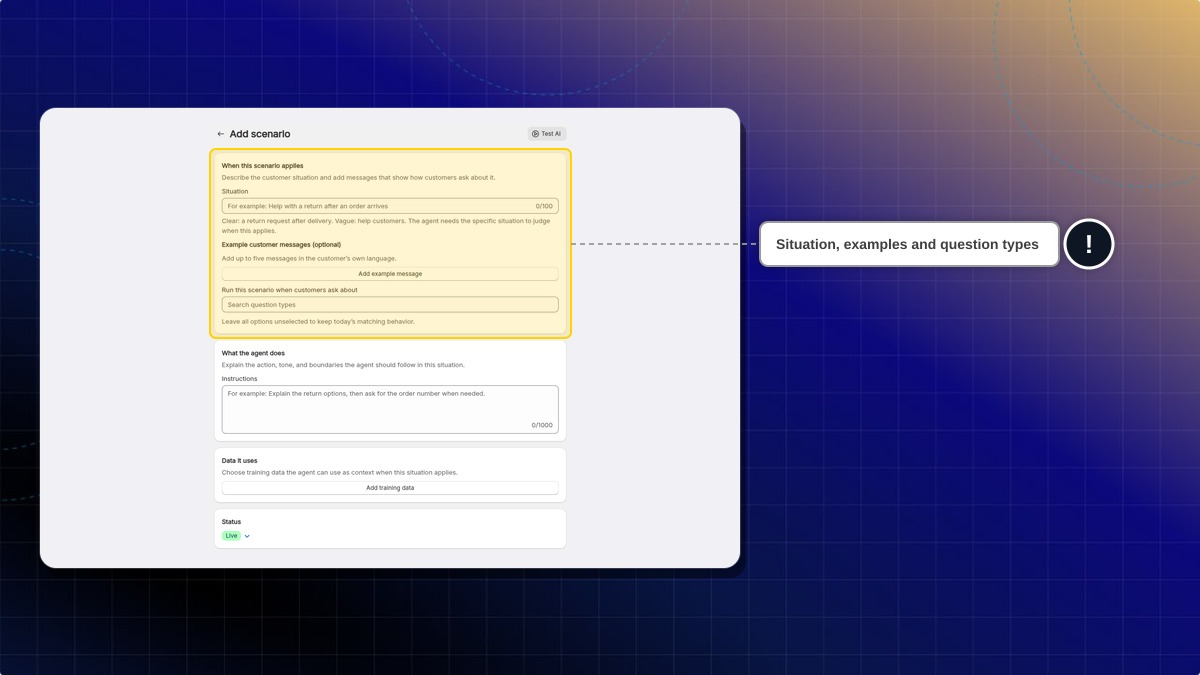Click the 'Run this scenario when customers ask about' label
The width and height of the screenshot is (1200, 675).
pyautogui.click(x=290, y=290)
